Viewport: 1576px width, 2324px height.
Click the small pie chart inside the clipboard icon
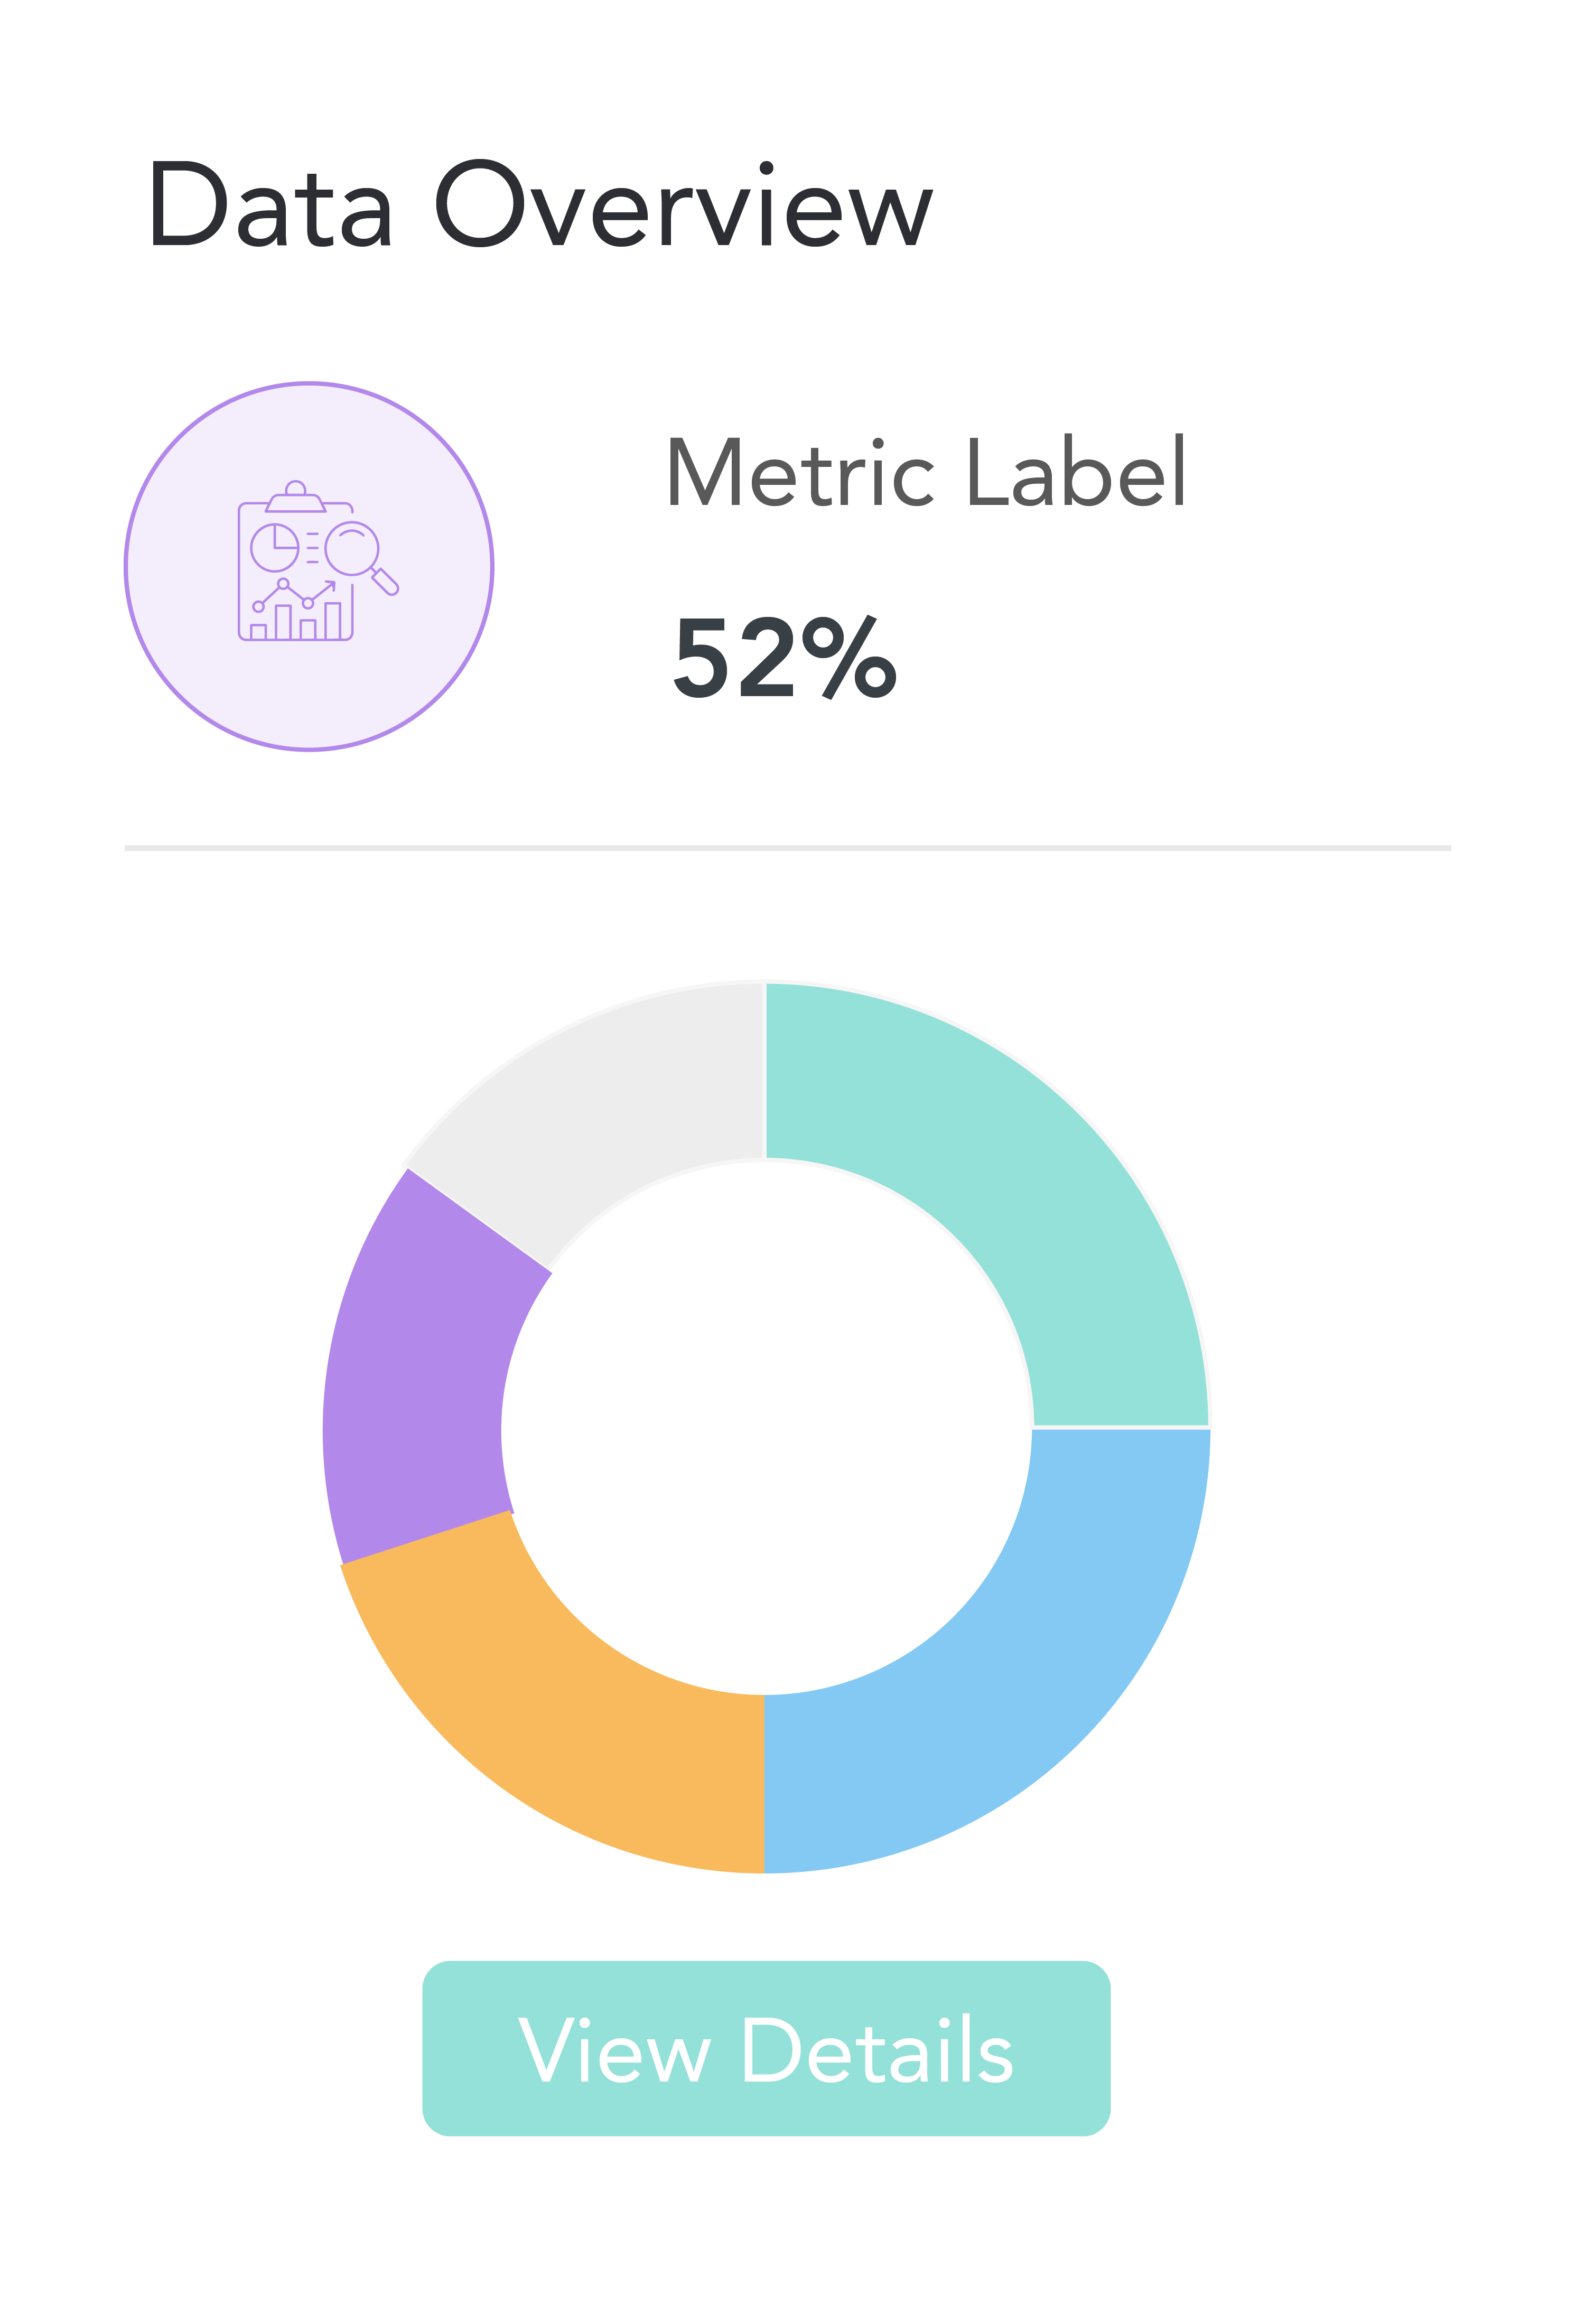click(274, 547)
